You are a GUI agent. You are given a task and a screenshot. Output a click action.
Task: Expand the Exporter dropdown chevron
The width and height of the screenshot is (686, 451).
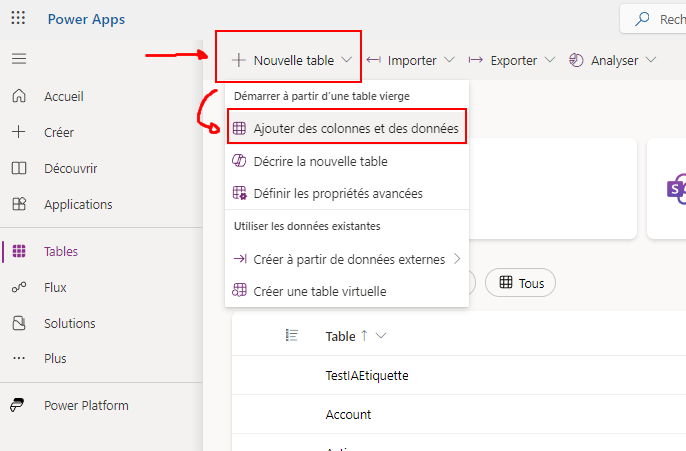coord(550,60)
